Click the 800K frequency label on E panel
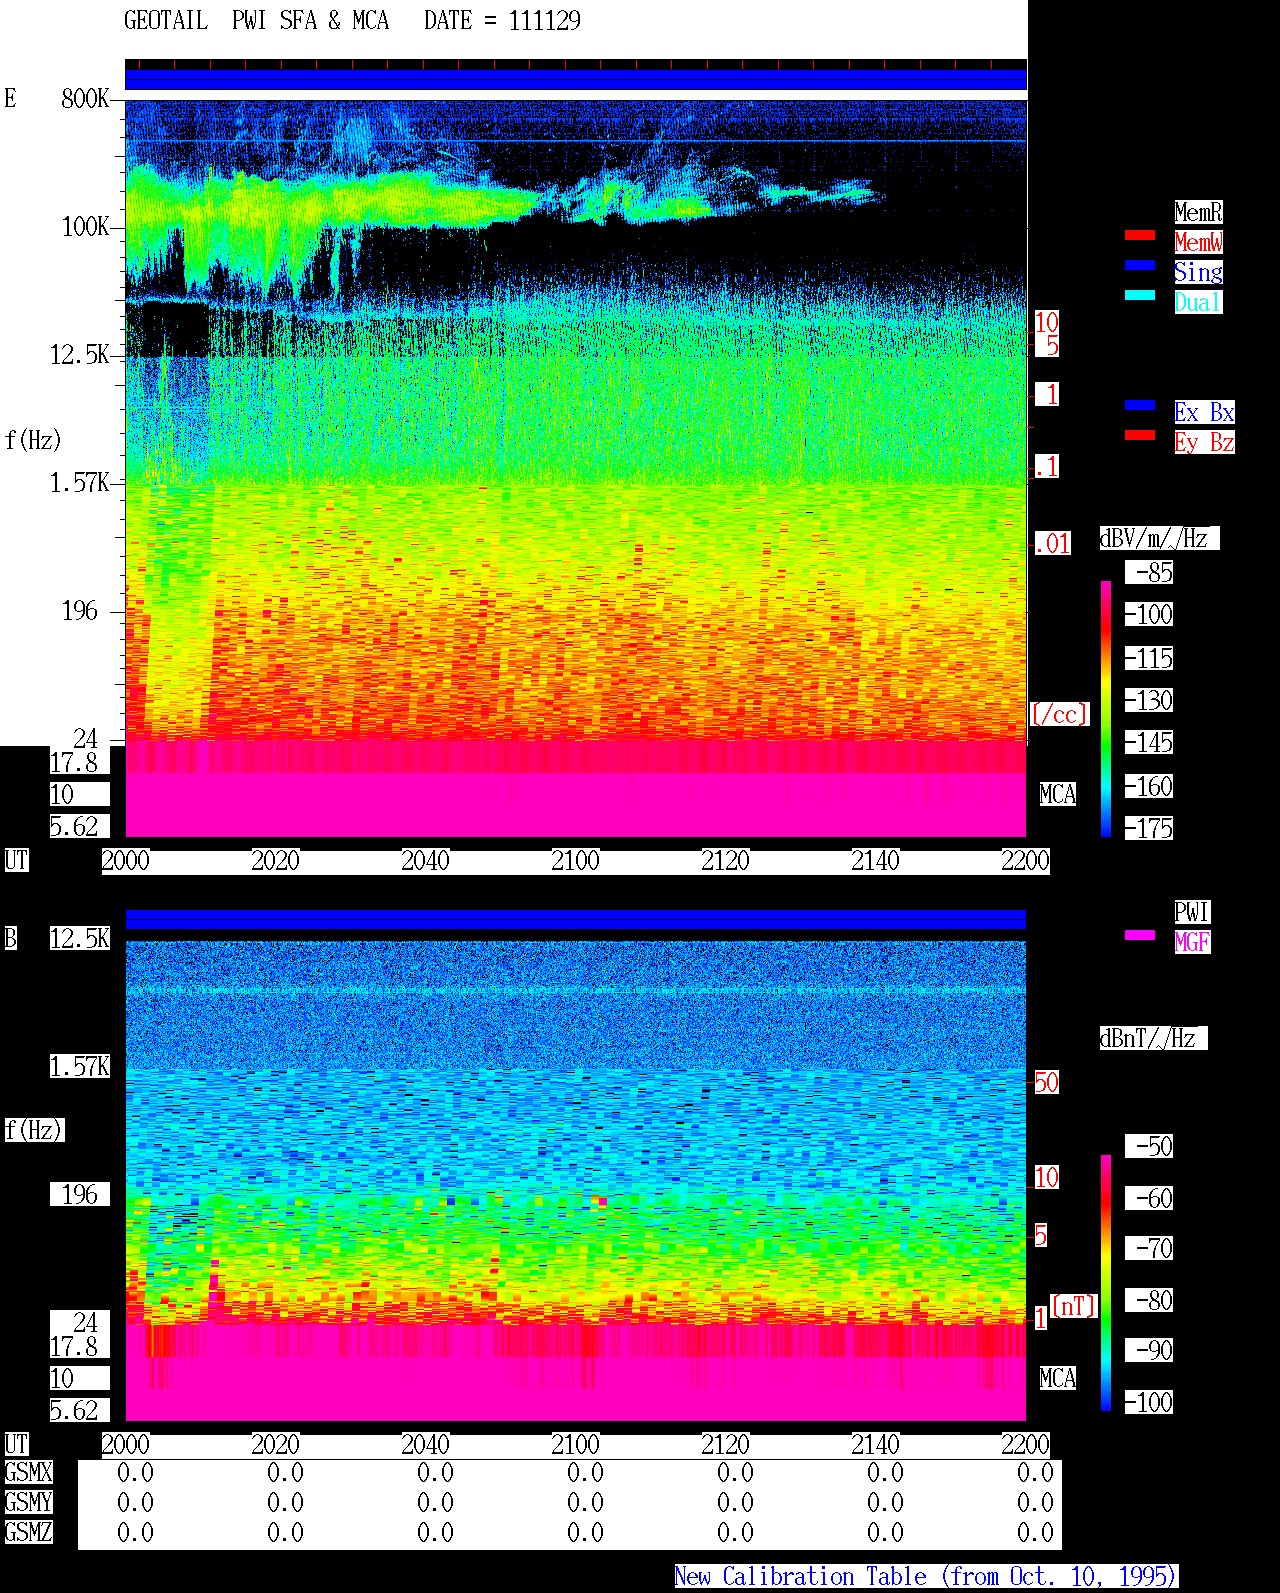Image resolution: width=1280 pixels, height=1593 pixels. click(85, 99)
